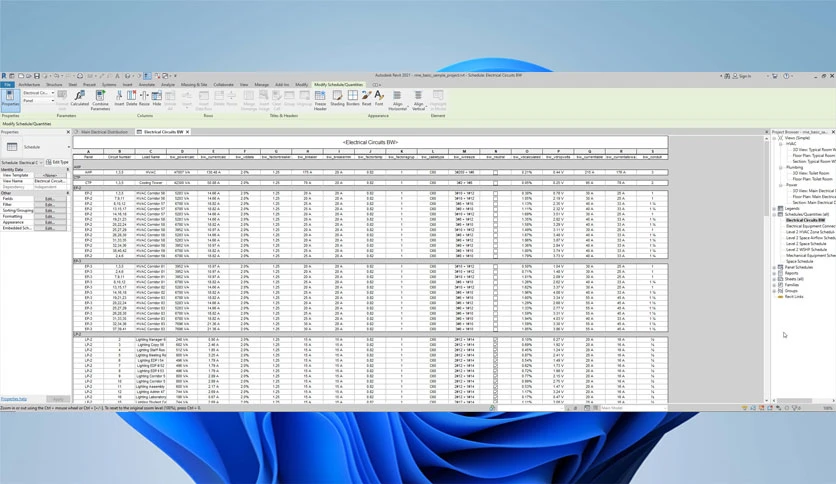Select Level 2 Space Schedule in Project Browser

click(806, 244)
